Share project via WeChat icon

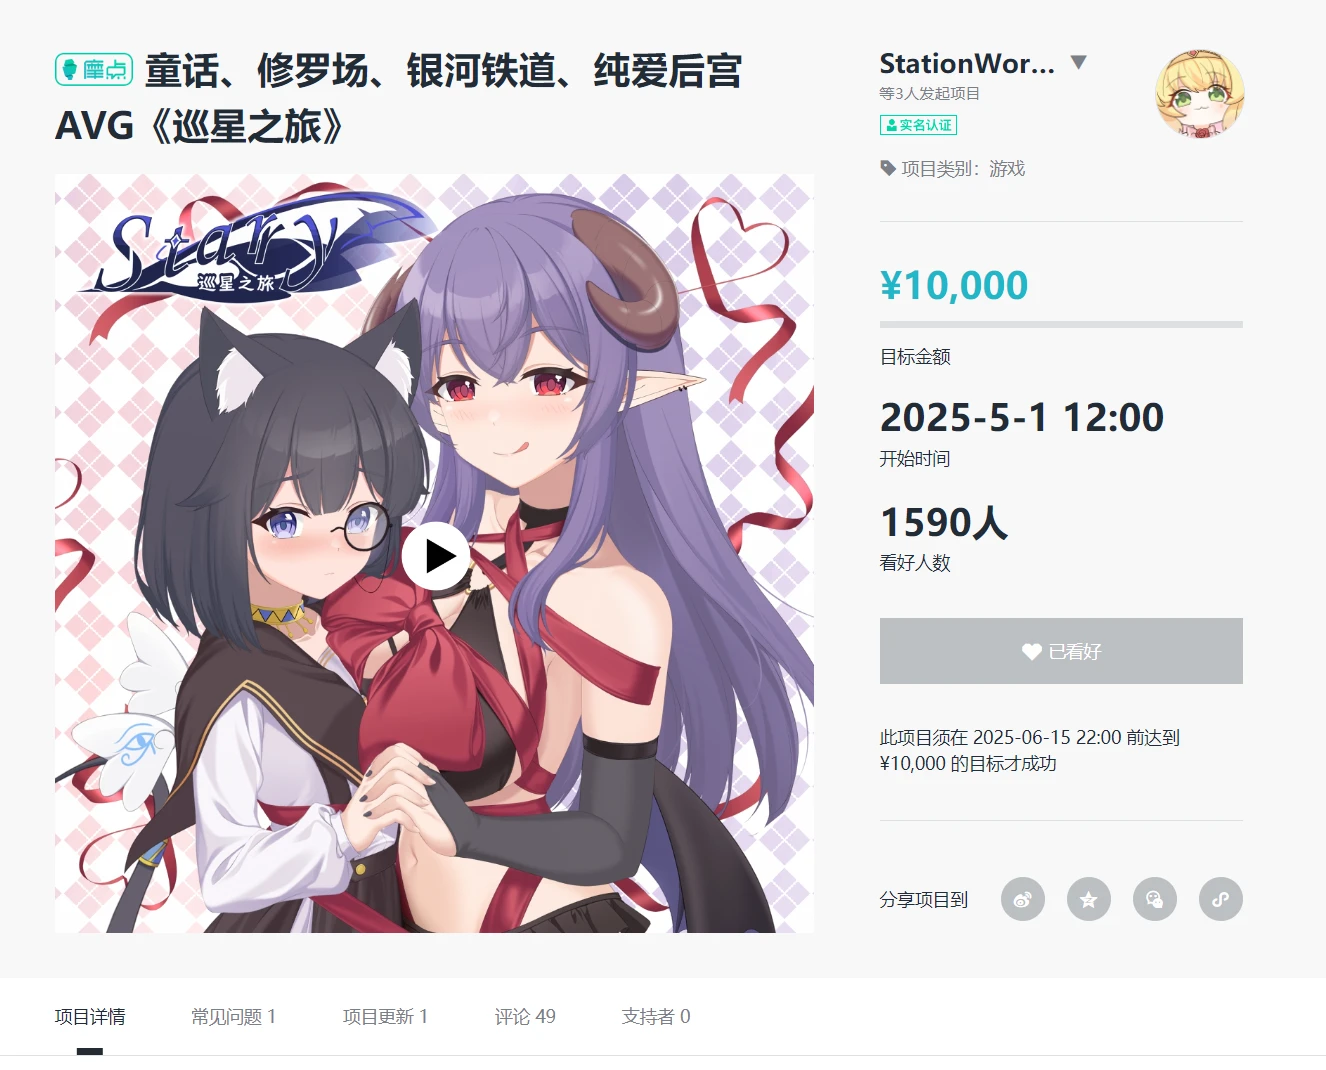[1154, 899]
